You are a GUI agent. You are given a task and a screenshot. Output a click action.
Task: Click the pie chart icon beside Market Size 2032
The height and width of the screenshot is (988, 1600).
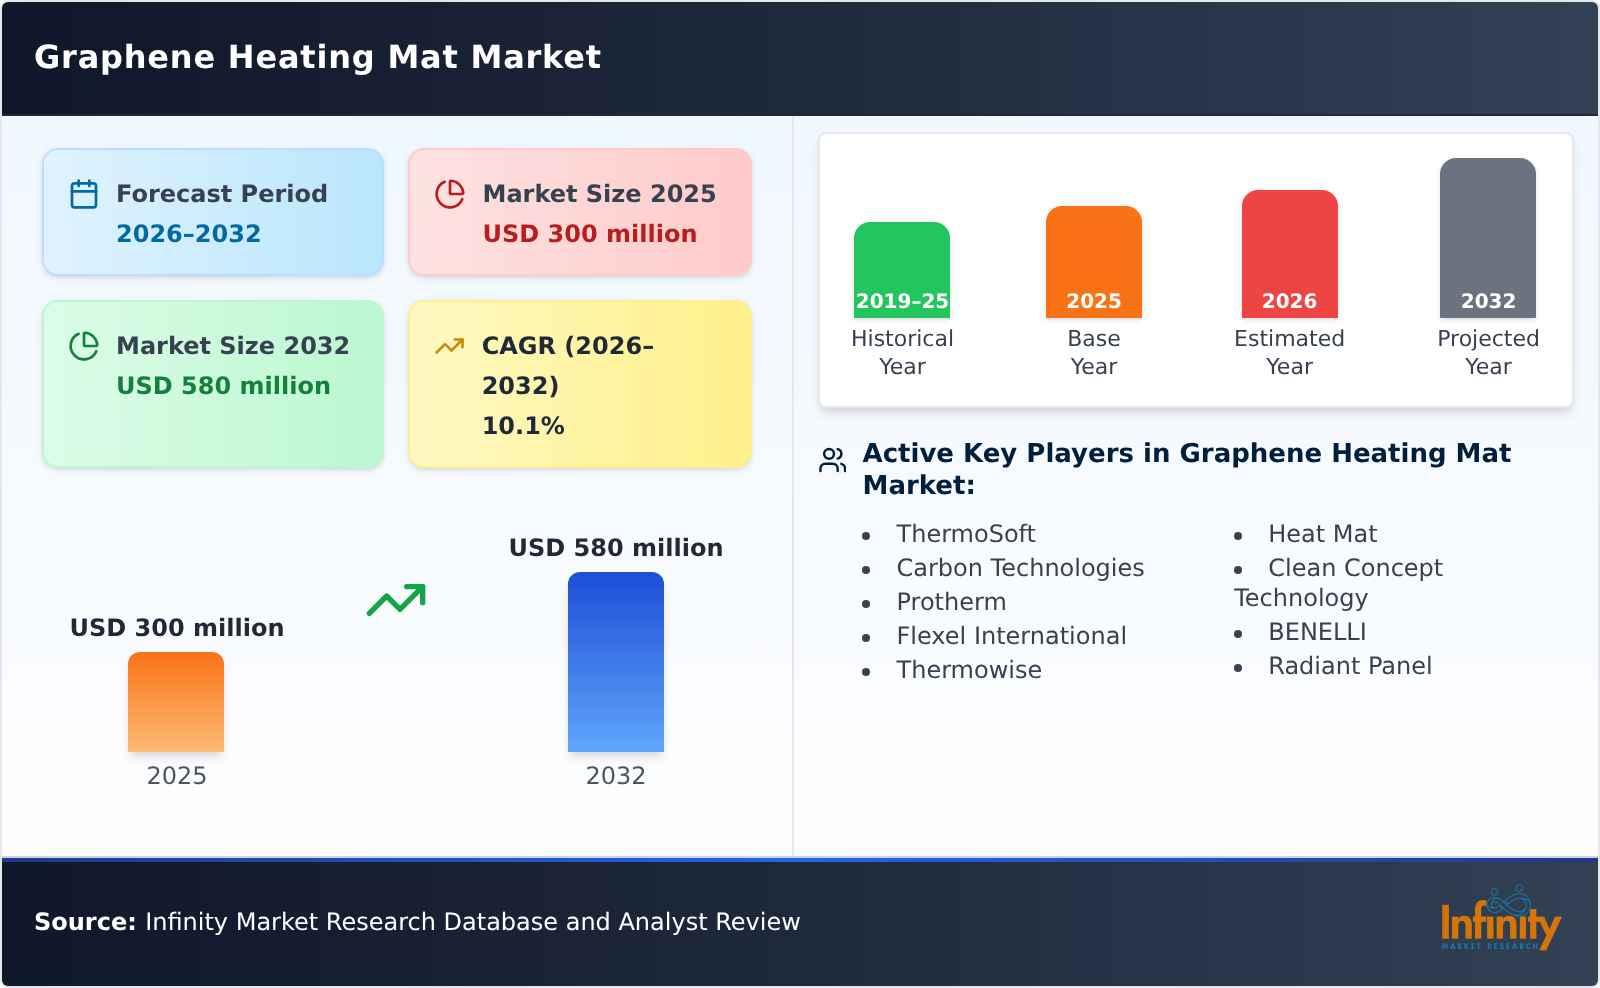click(85, 345)
